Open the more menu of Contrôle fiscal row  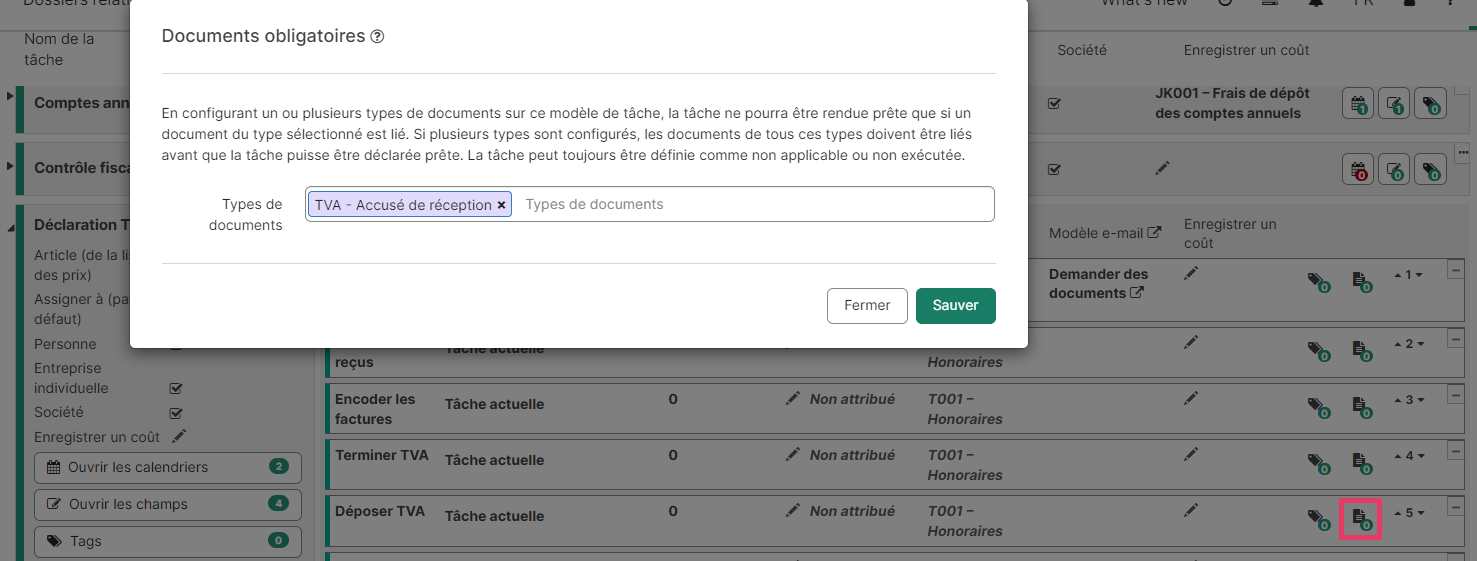[1463, 152]
